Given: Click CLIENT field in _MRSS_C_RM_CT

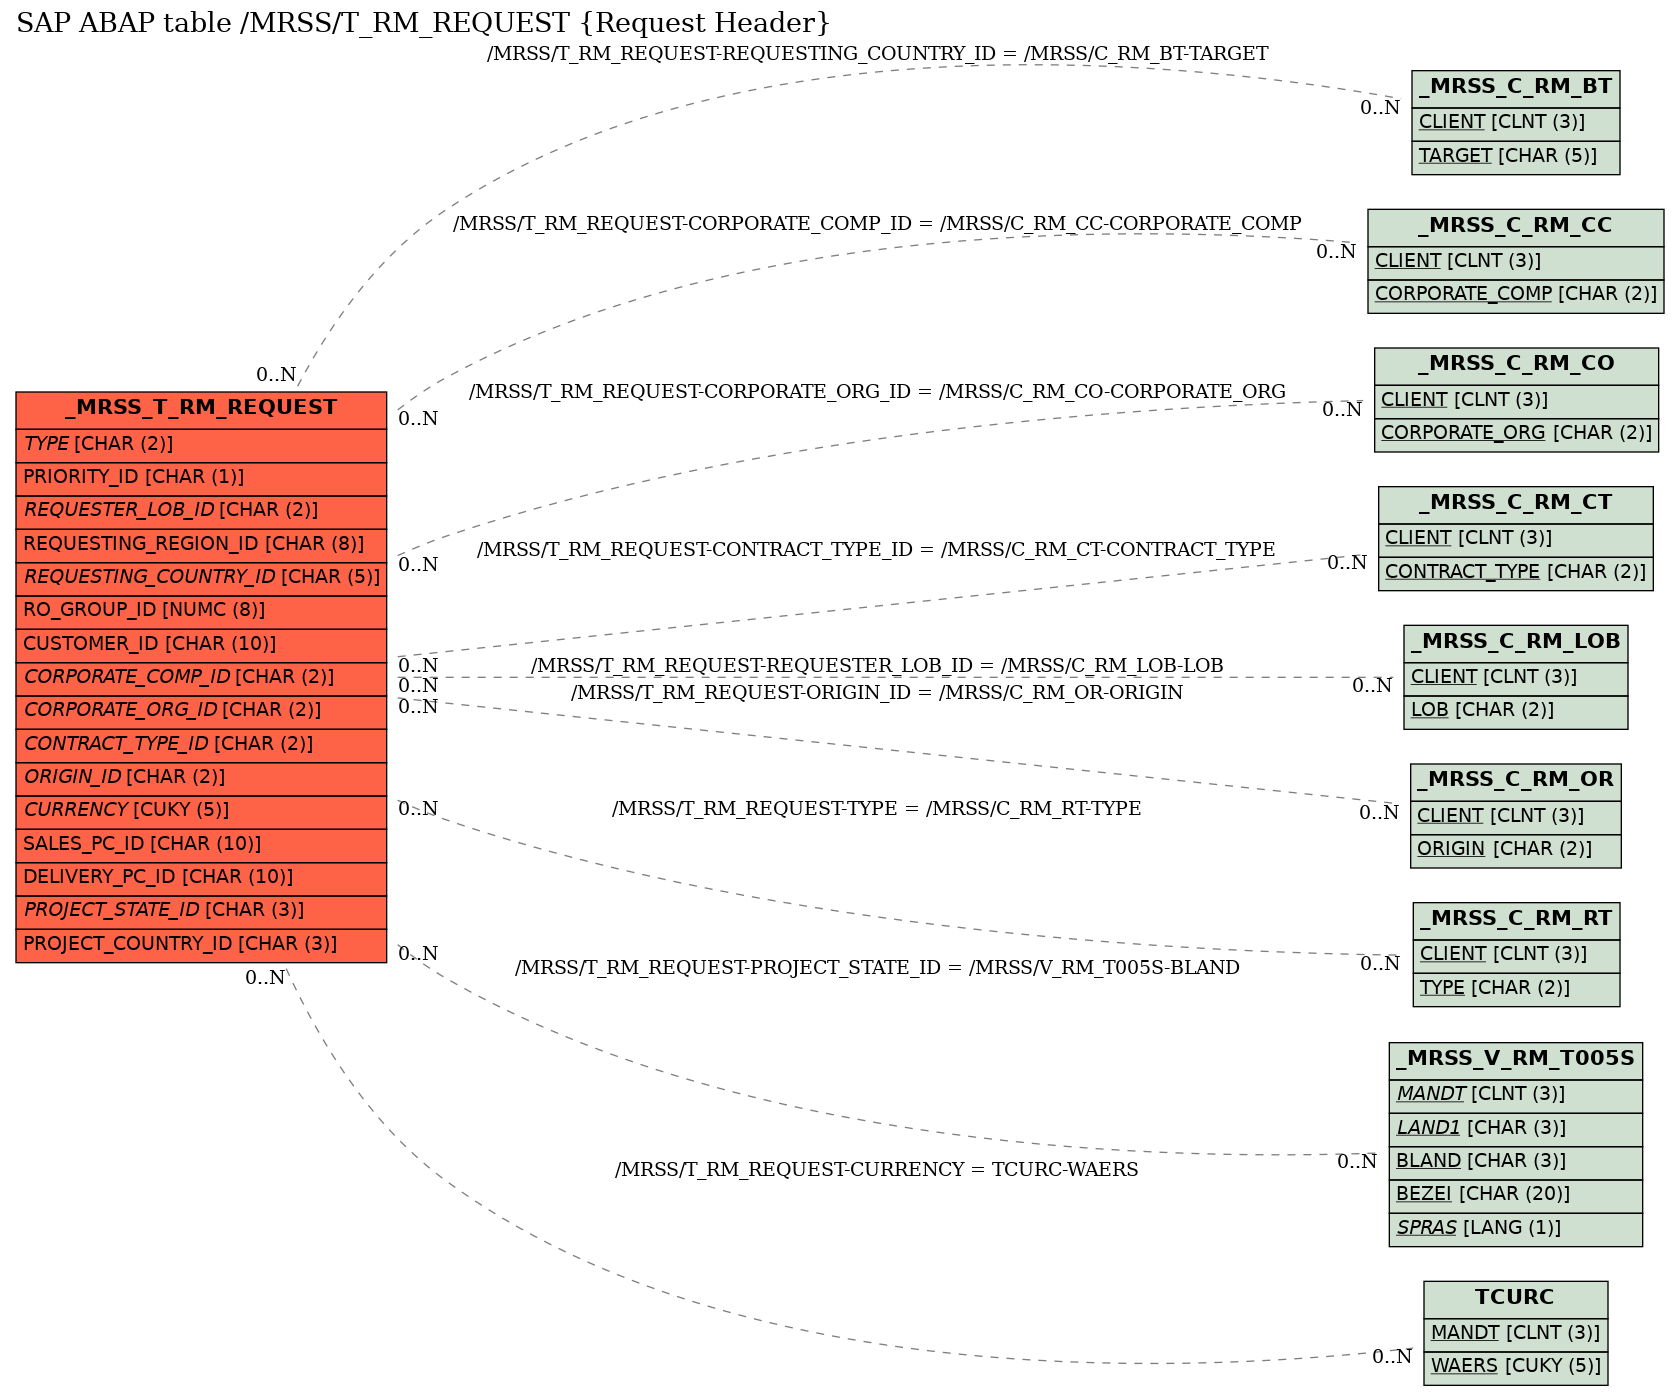Looking at the screenshot, I should [1515, 539].
